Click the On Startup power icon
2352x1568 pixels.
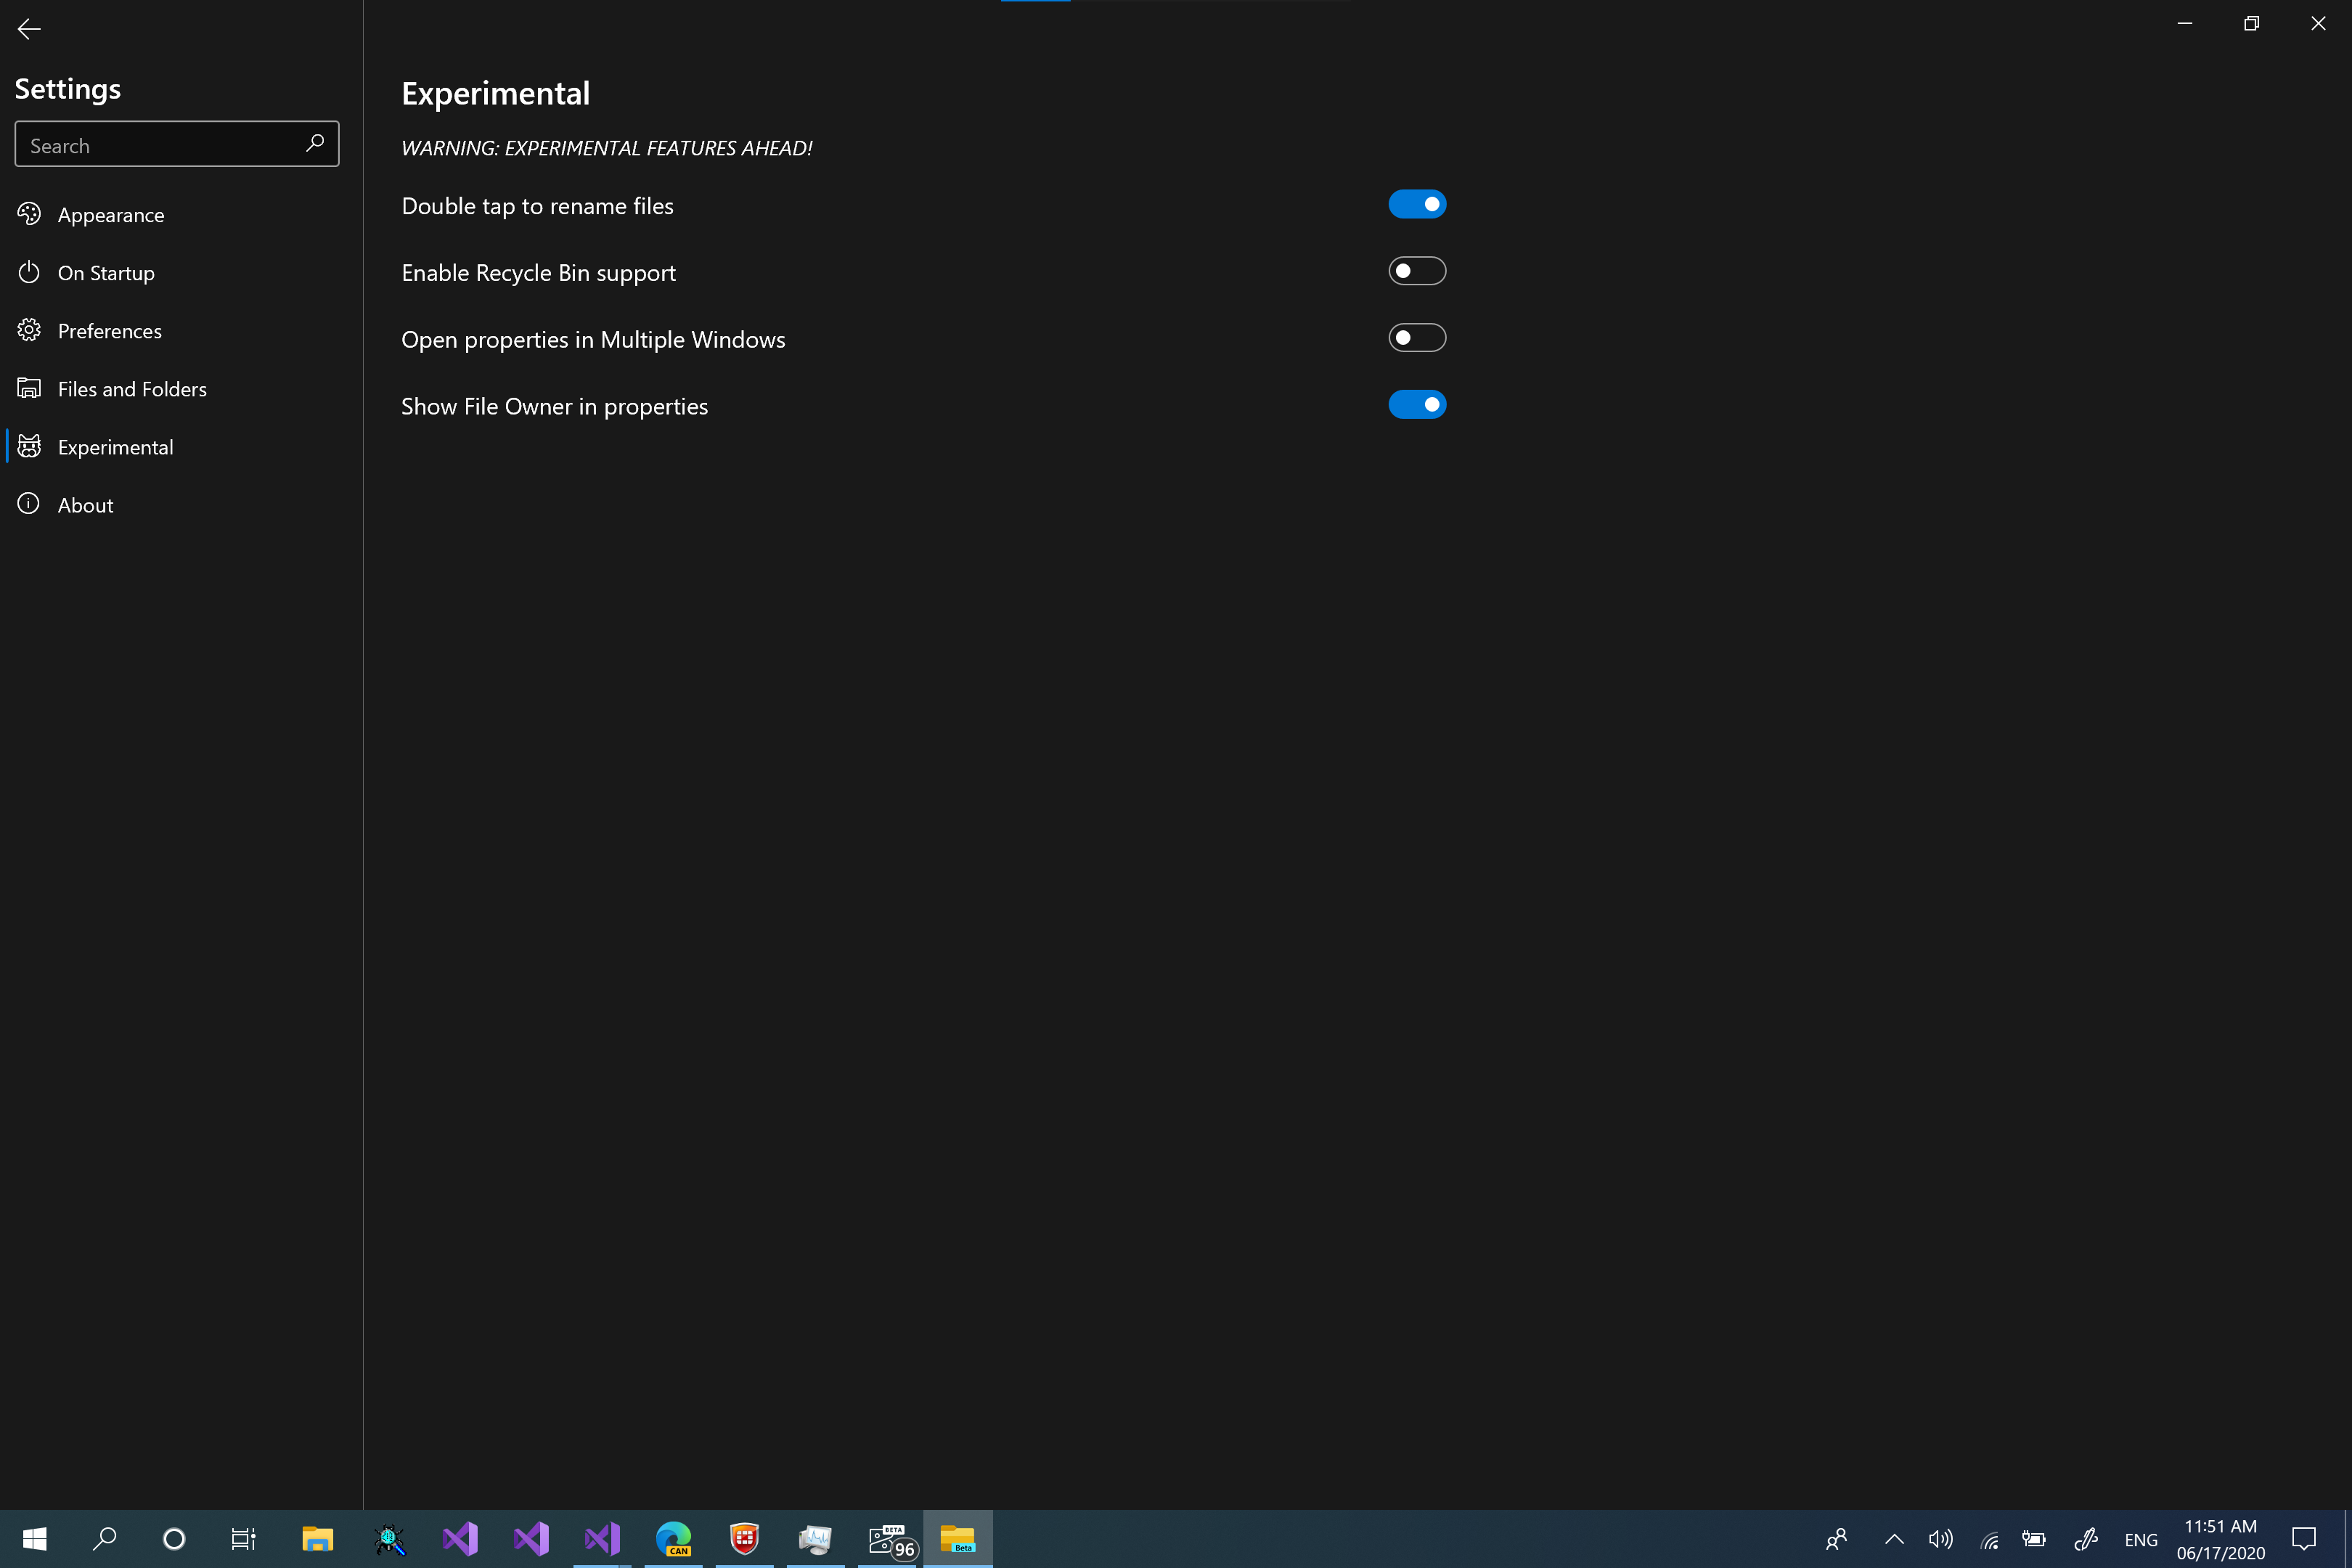[29, 272]
